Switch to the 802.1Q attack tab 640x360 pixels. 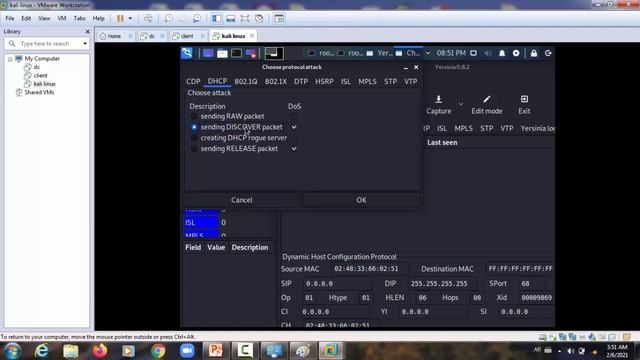point(246,81)
